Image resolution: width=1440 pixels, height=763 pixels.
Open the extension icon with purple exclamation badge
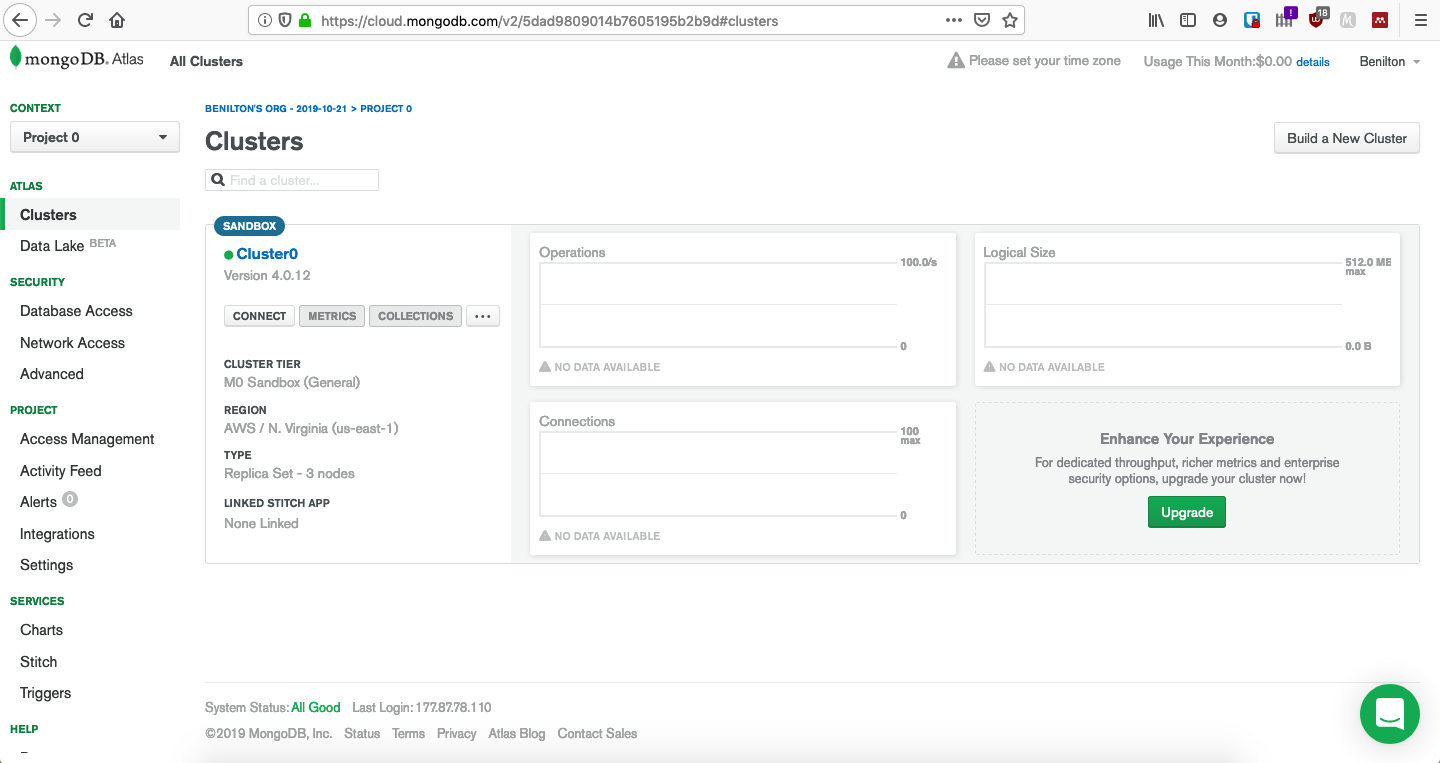pos(1285,18)
